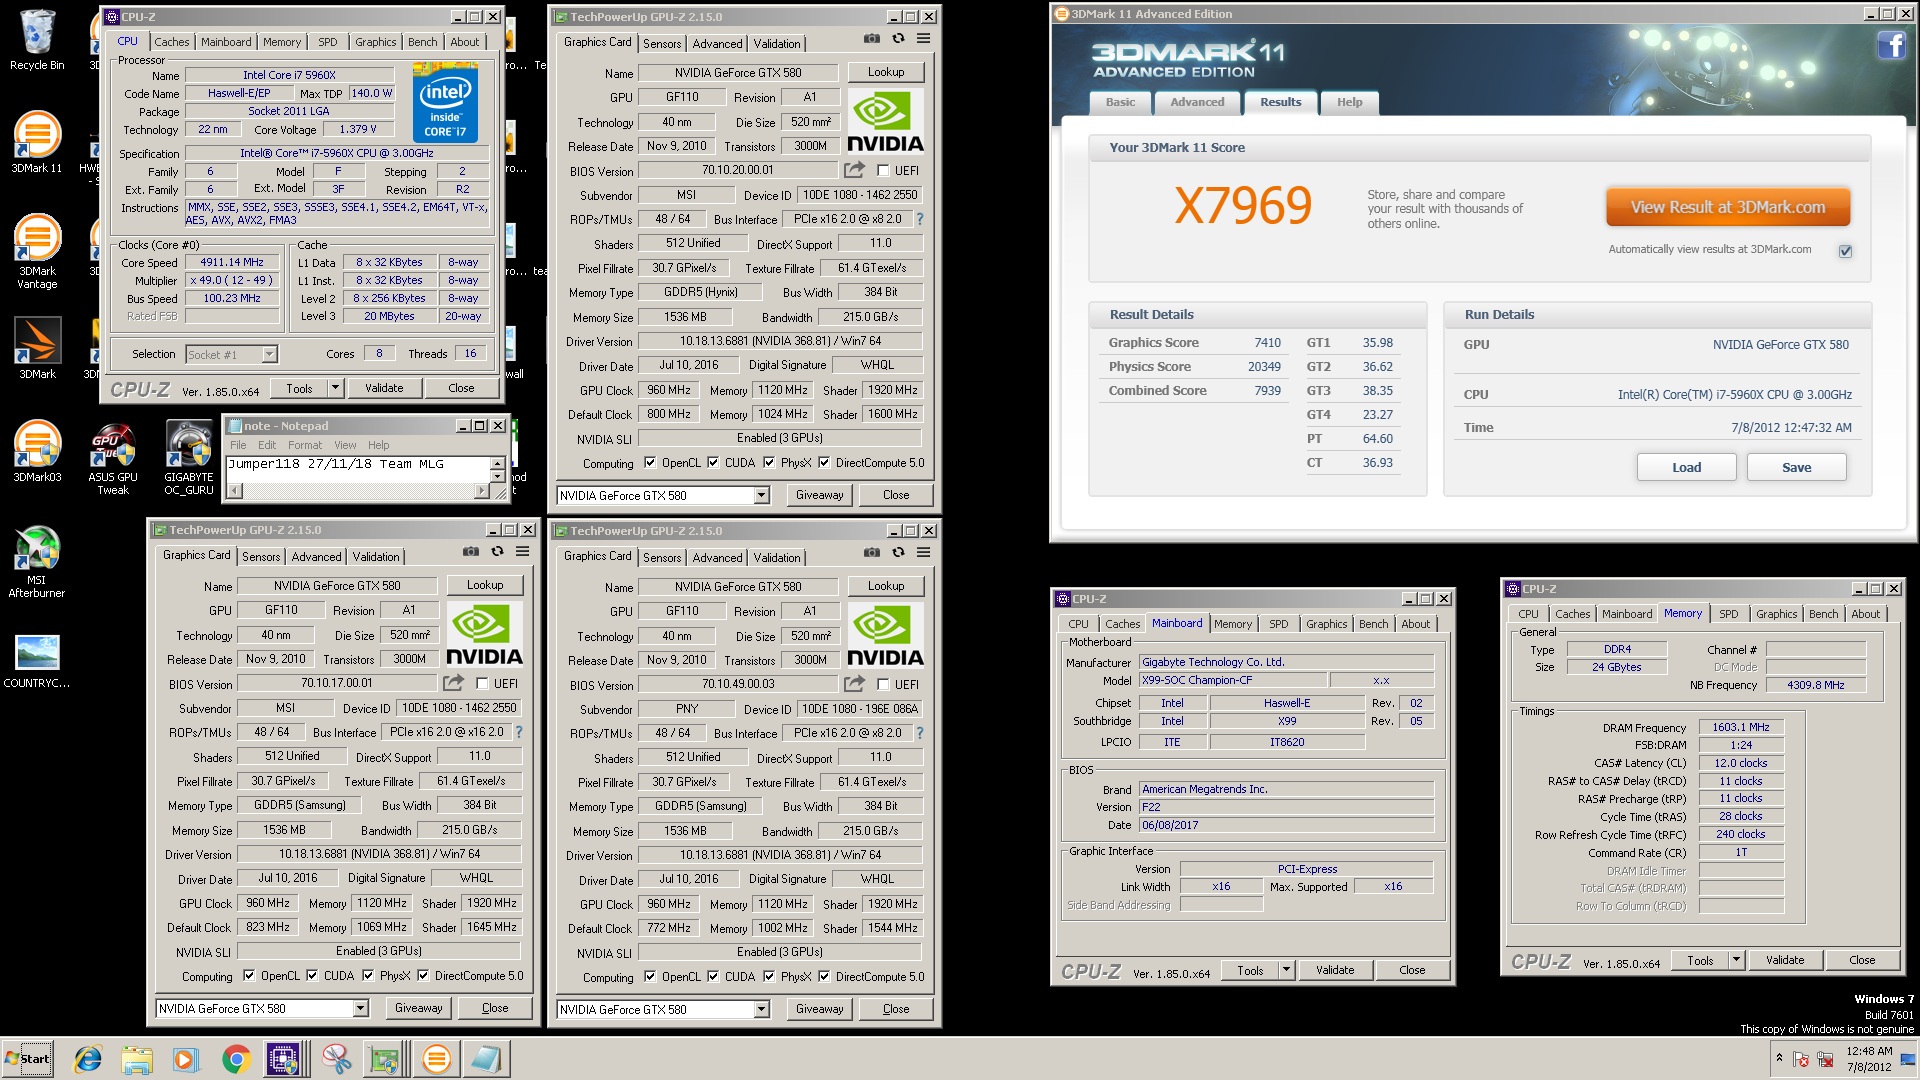This screenshot has height=1080, width=1920.
Task: Toggle the PhysX checkbox in the bottom-left GPU-Z window
Action: pos(368,976)
